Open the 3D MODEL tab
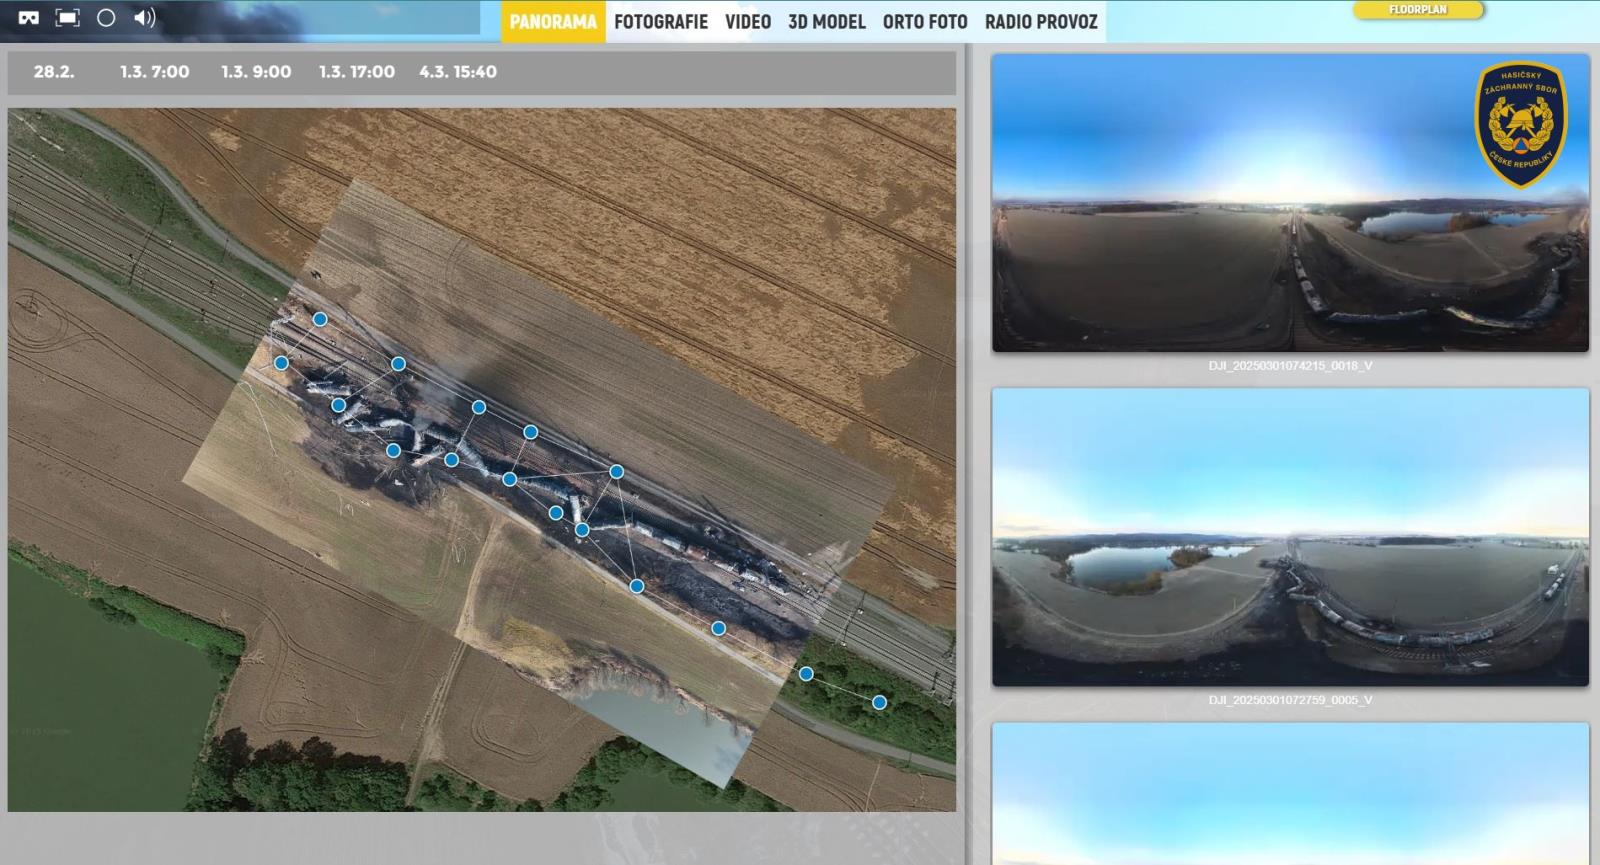This screenshot has width=1600, height=865. pos(826,22)
